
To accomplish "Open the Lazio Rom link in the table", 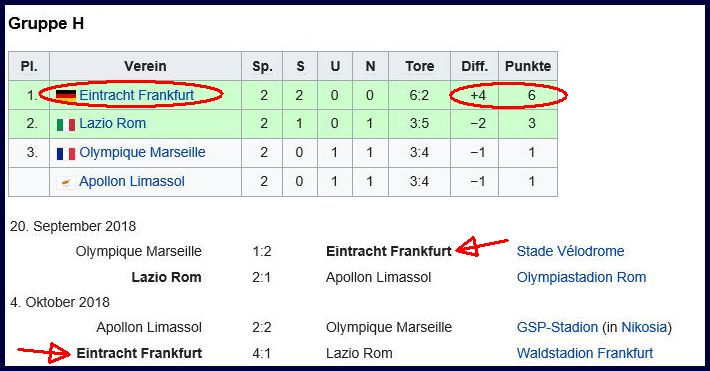I will point(112,123).
